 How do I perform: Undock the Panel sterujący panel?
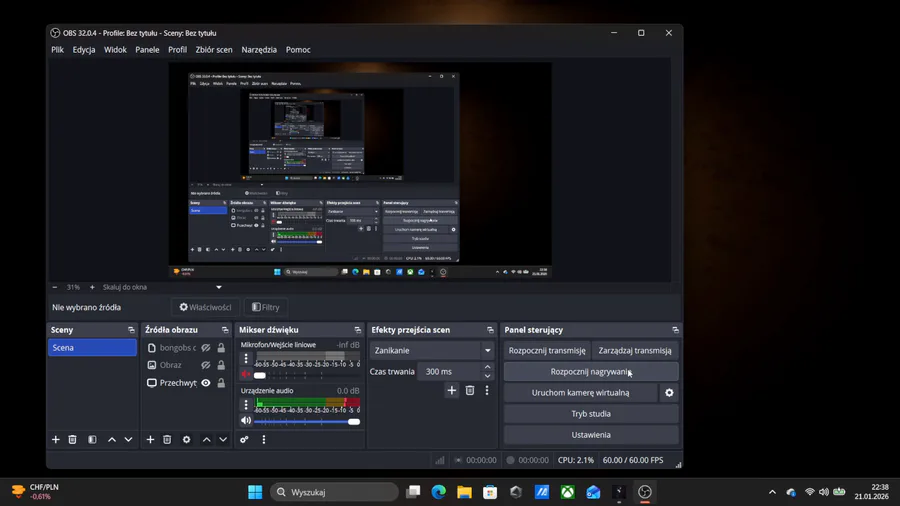click(x=676, y=330)
